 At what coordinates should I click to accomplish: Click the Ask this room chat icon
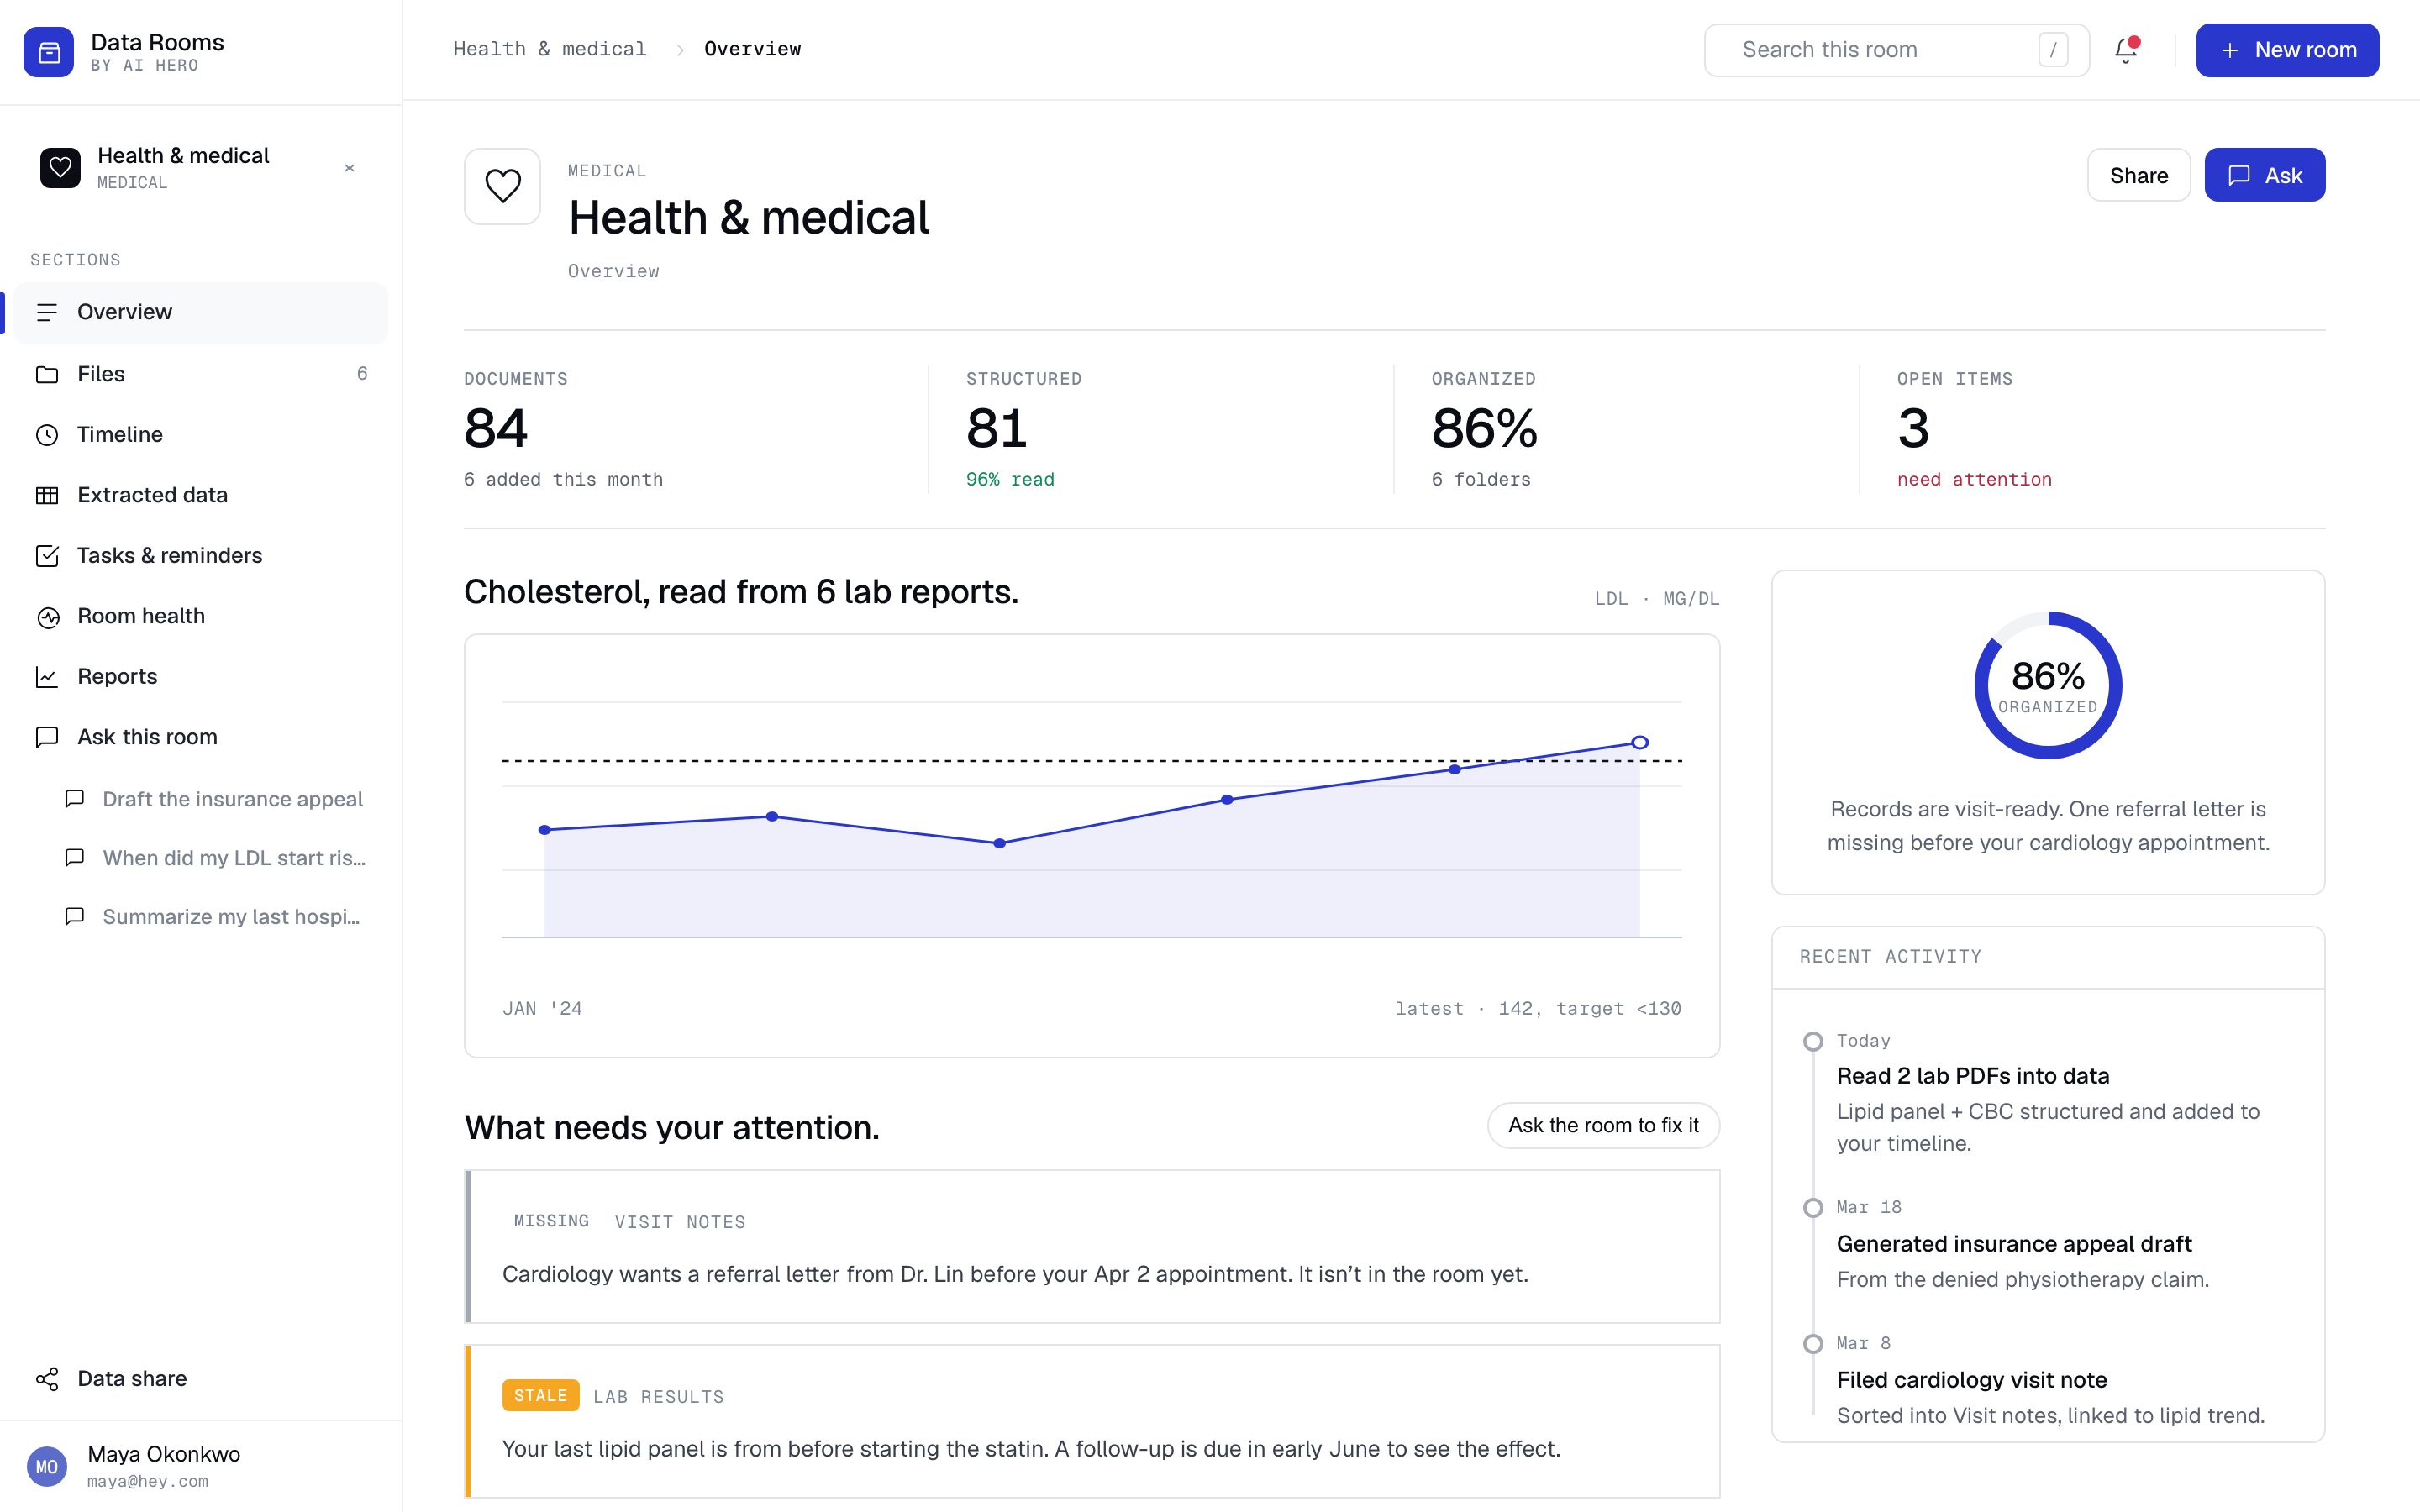tap(47, 737)
